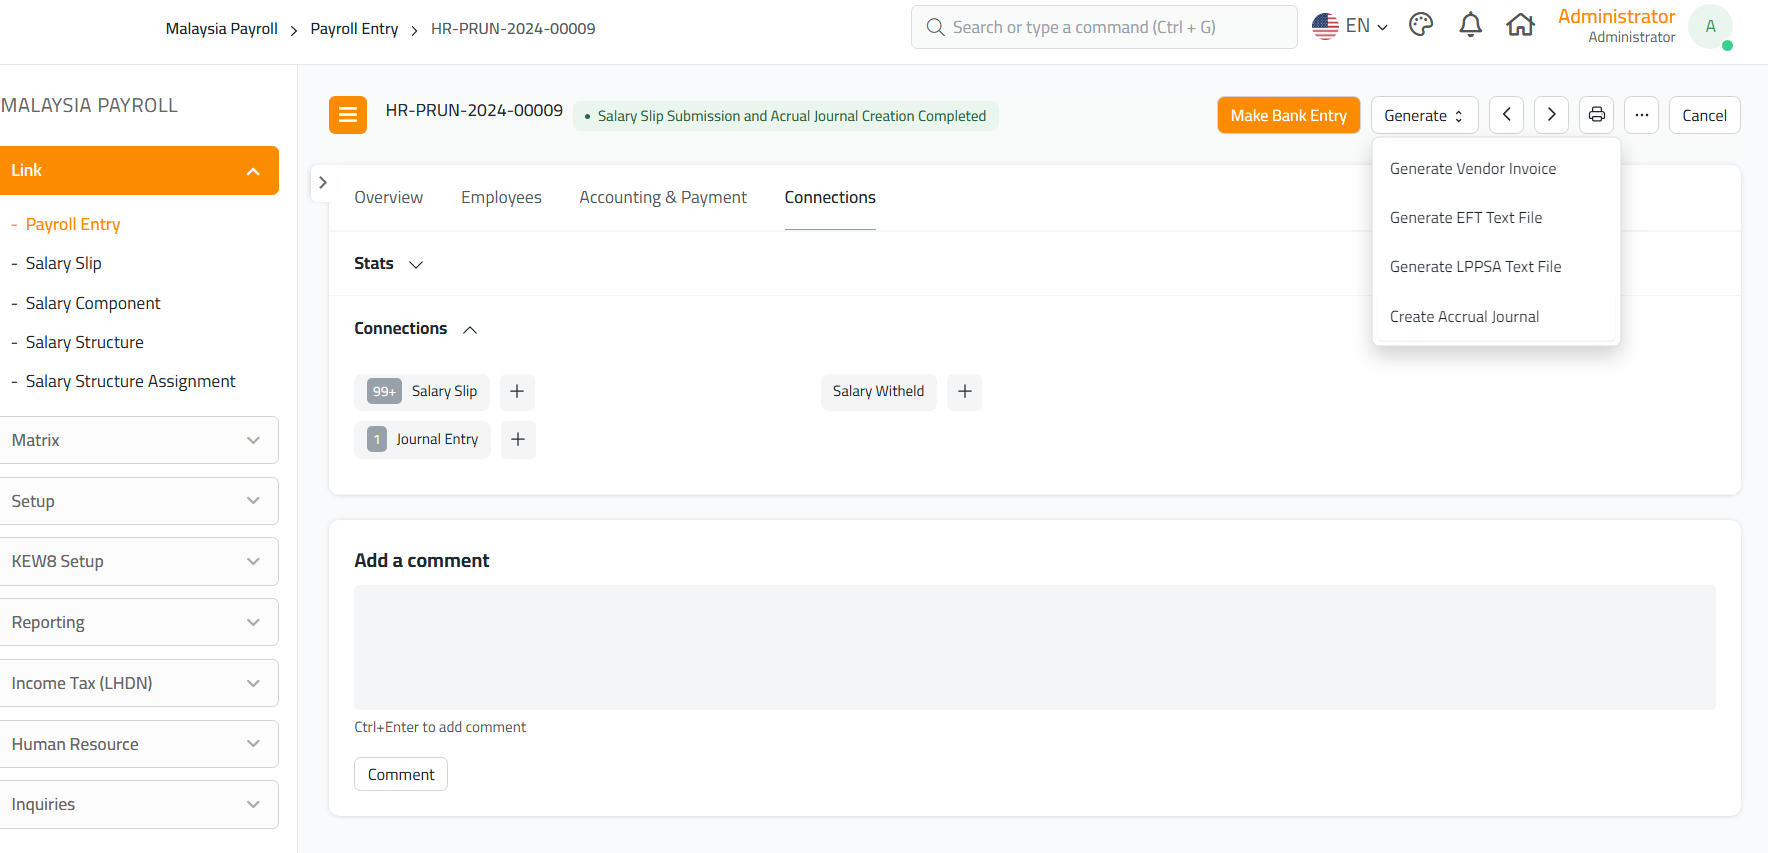The image size is (1768, 853).
Task: Click the orange hamburger sidebar toggle icon
Action: (347, 115)
